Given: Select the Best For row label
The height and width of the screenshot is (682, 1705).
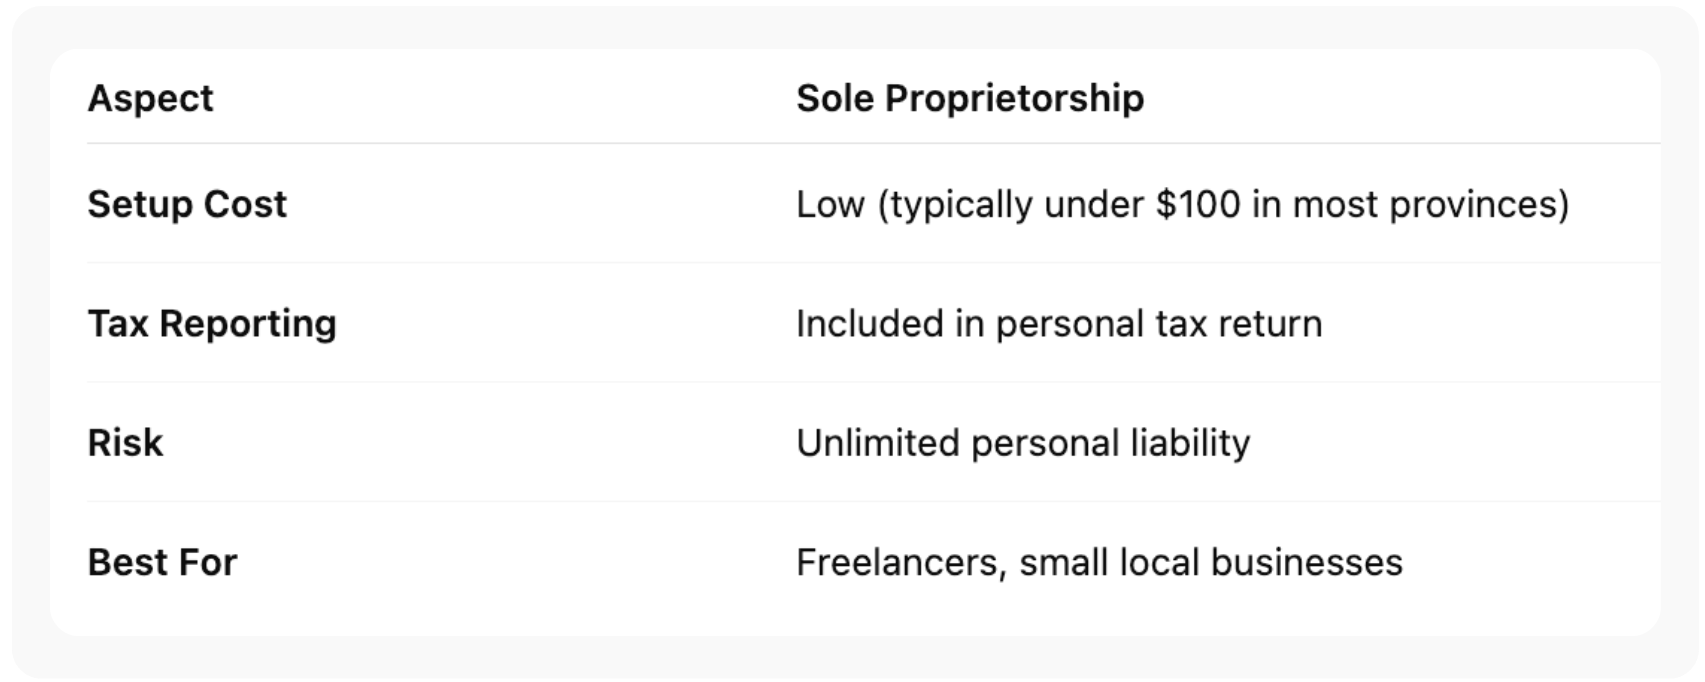Looking at the screenshot, I should tap(162, 562).
